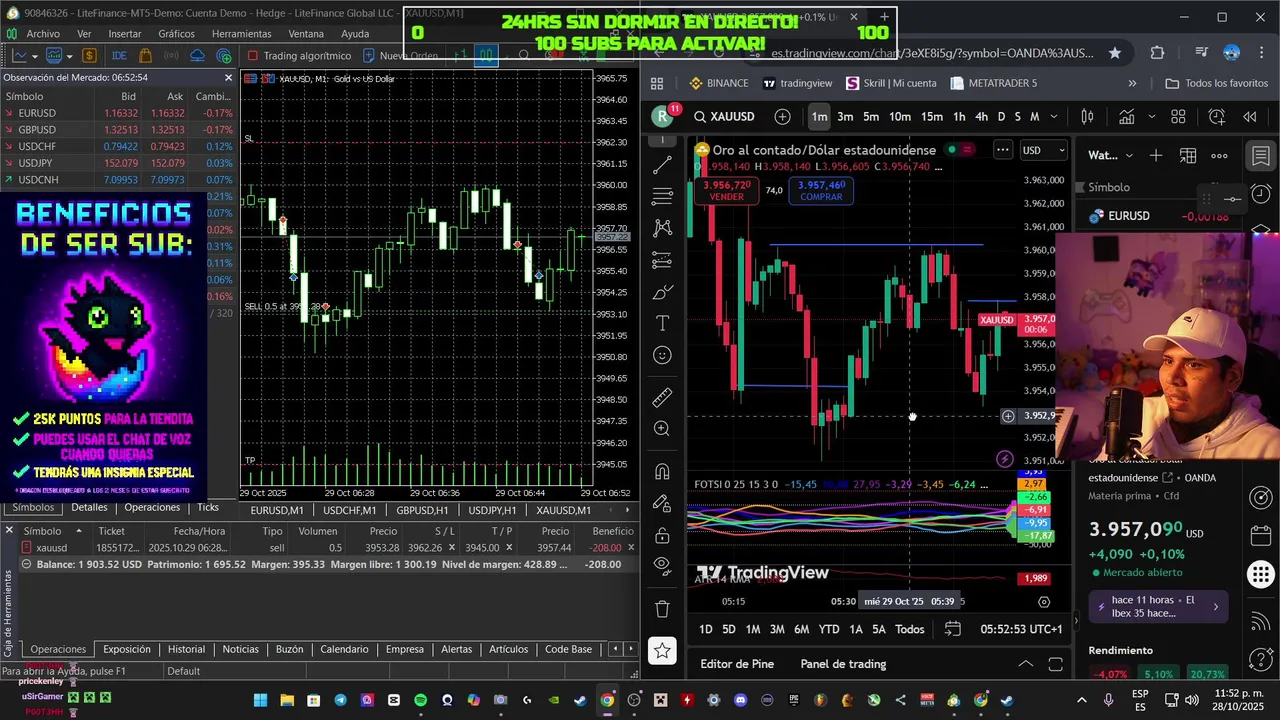Screen dimensions: 1280x720
Task: Toggle stay in drawing mode pencil-lock
Action: pyautogui.click(x=662, y=504)
